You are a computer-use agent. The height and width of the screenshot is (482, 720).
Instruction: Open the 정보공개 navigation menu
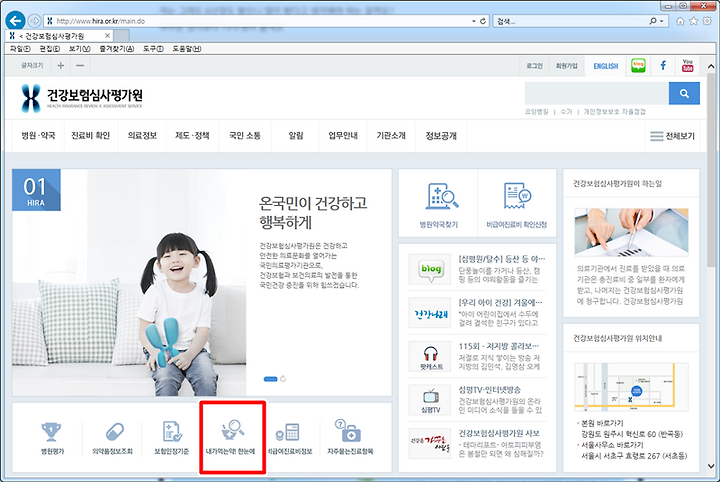(x=441, y=135)
